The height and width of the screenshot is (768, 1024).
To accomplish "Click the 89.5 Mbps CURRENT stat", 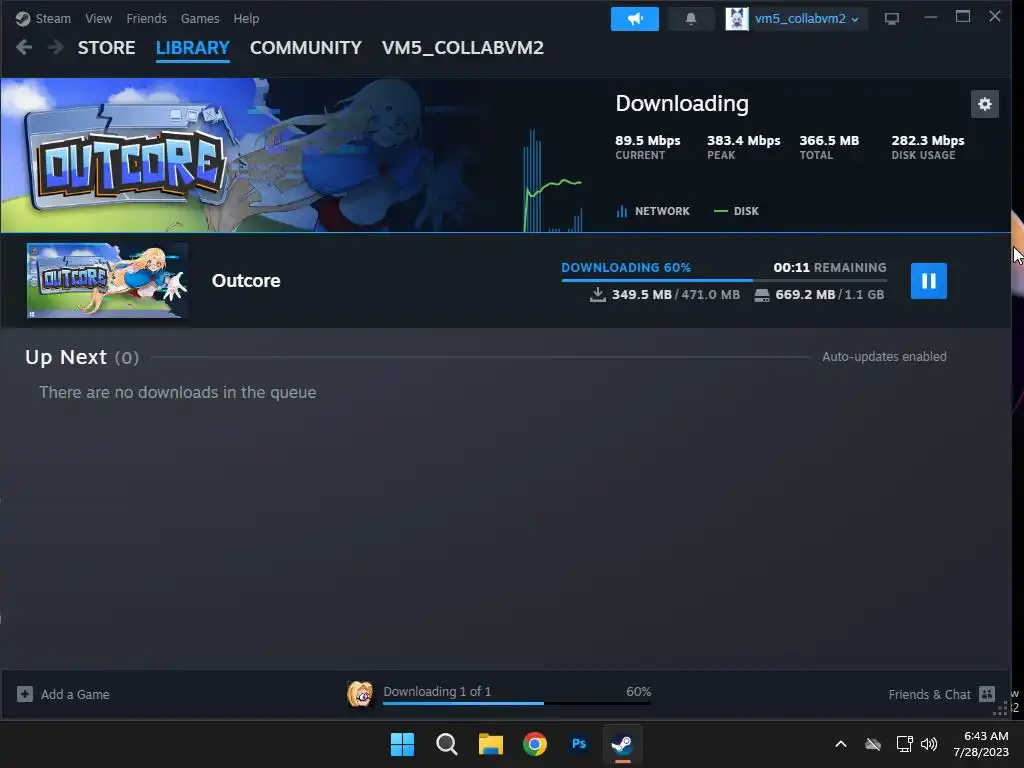I will click(647, 147).
